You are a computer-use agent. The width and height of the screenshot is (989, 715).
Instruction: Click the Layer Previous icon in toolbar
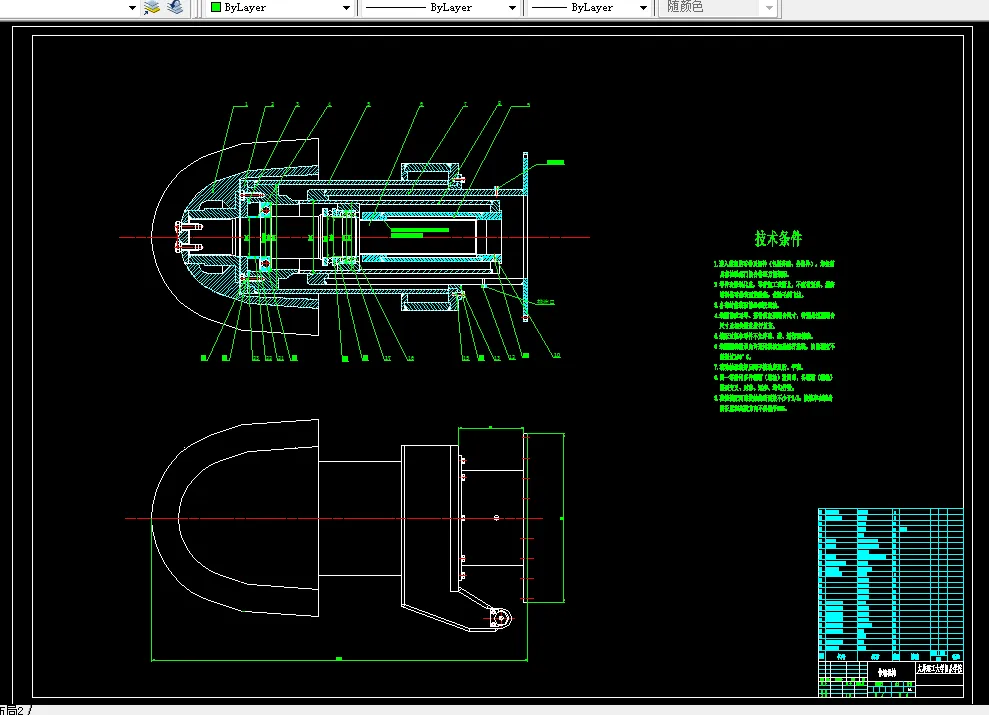click(x=175, y=7)
